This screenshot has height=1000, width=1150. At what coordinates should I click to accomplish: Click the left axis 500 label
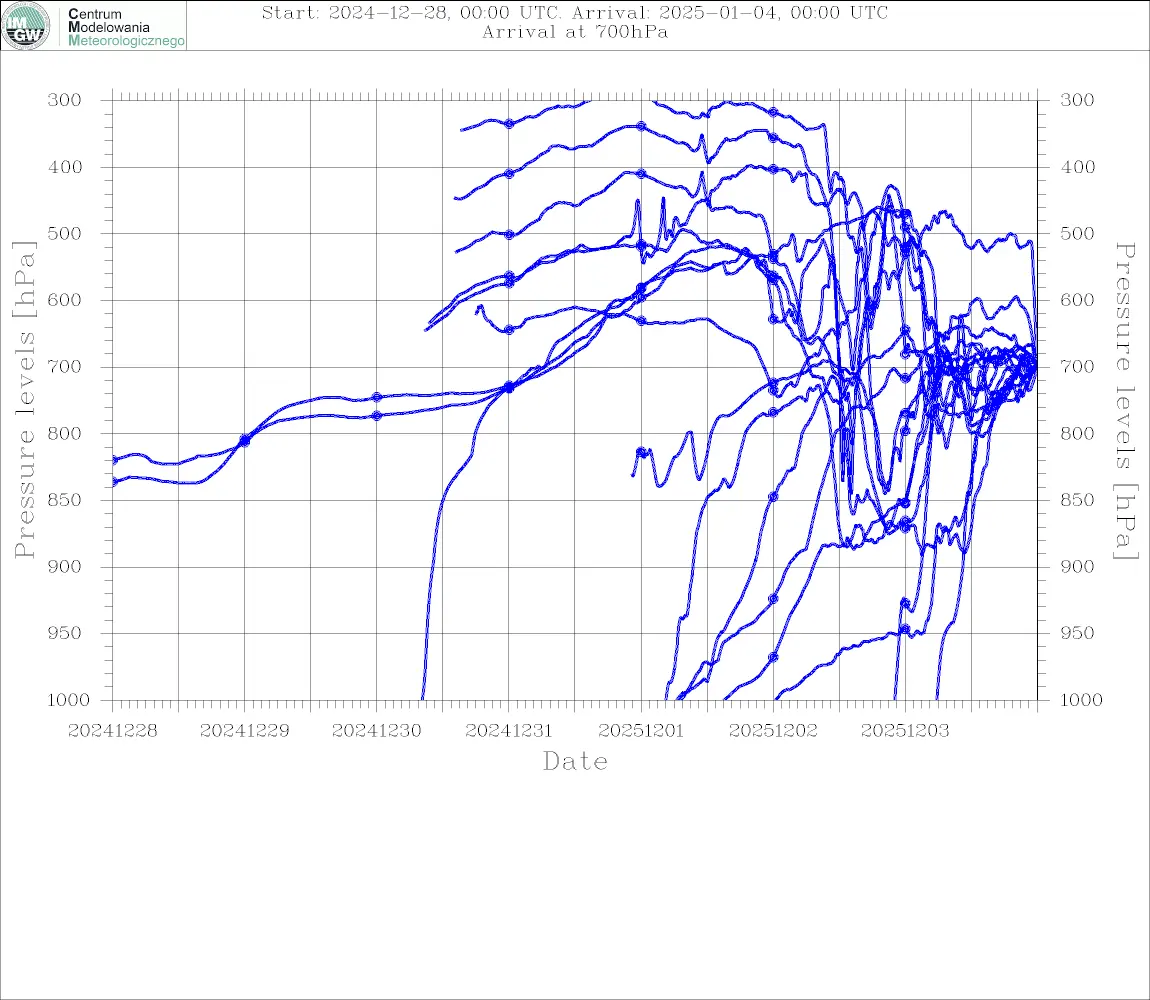pyautogui.click(x=65, y=233)
